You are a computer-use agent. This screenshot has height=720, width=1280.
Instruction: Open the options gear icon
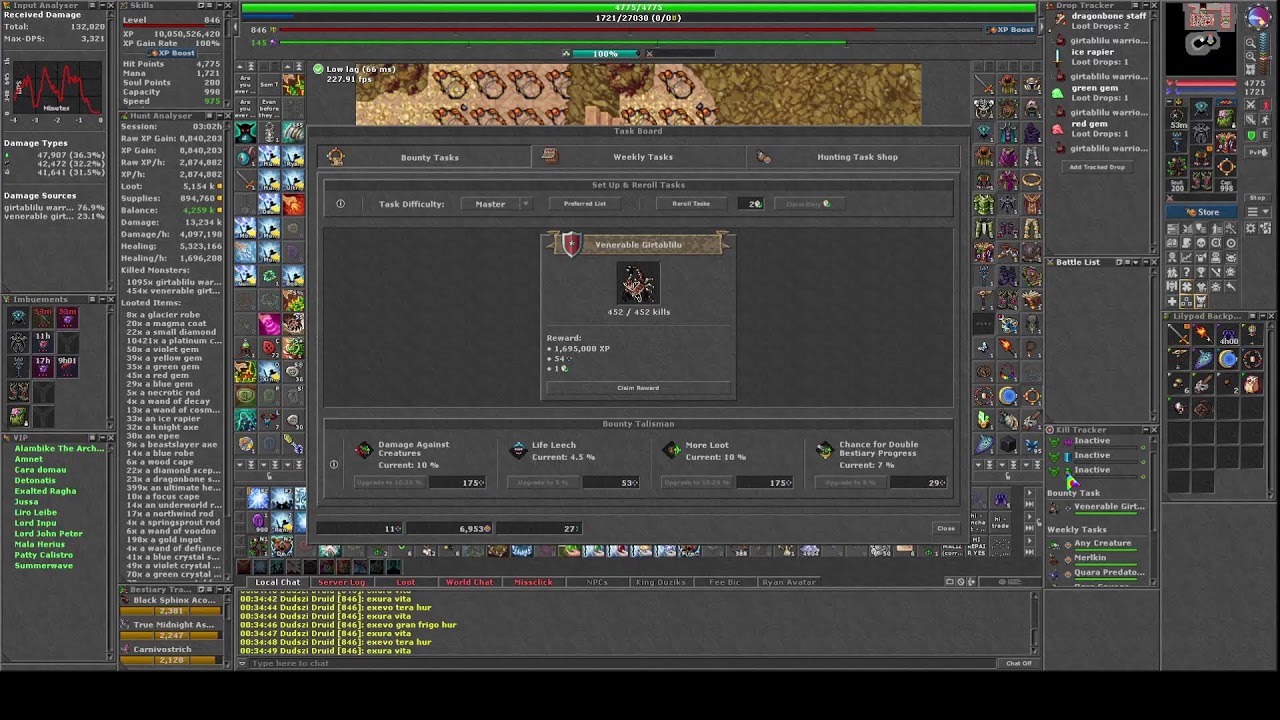[x=1251, y=229]
